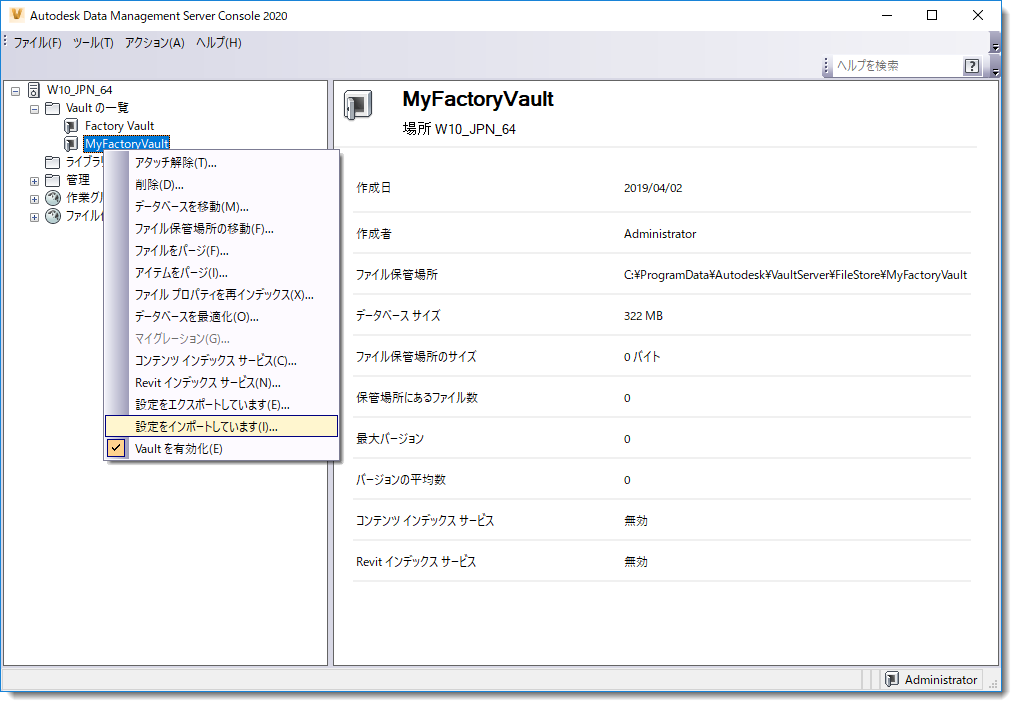Click the MyFactoryVault vault icon in the tree
The width and height of the screenshot is (1017, 707).
(x=71, y=143)
